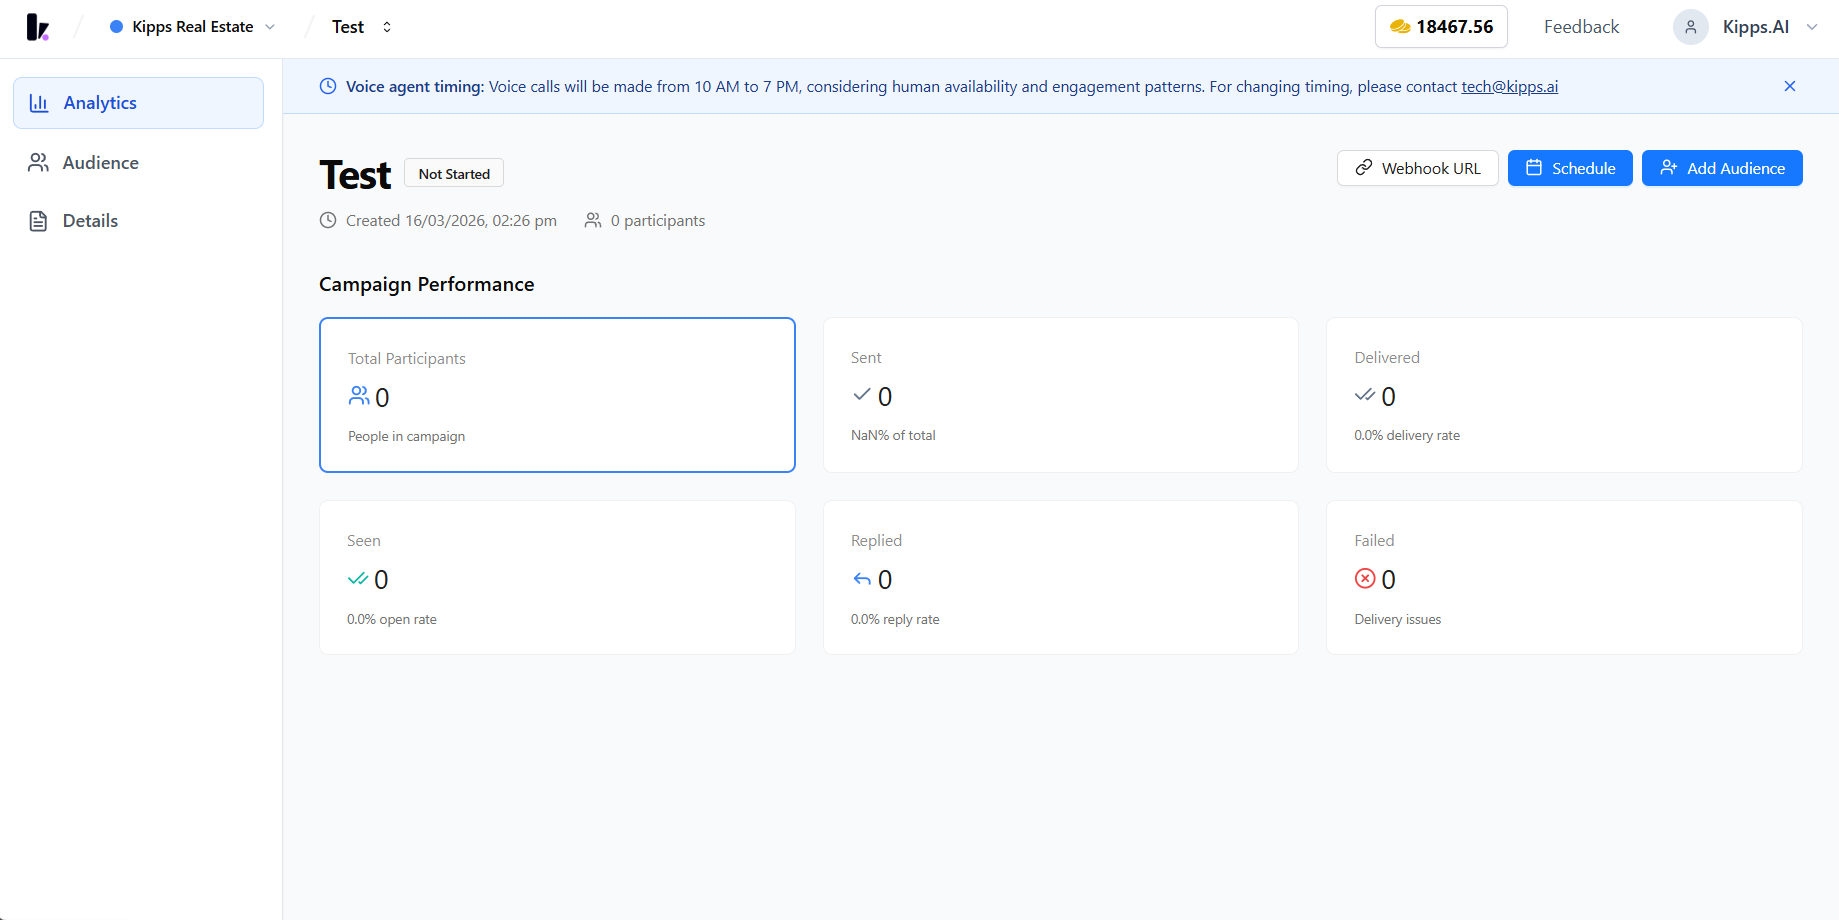The height and width of the screenshot is (920, 1839).
Task: Click the Add Audience button
Action: point(1722,168)
